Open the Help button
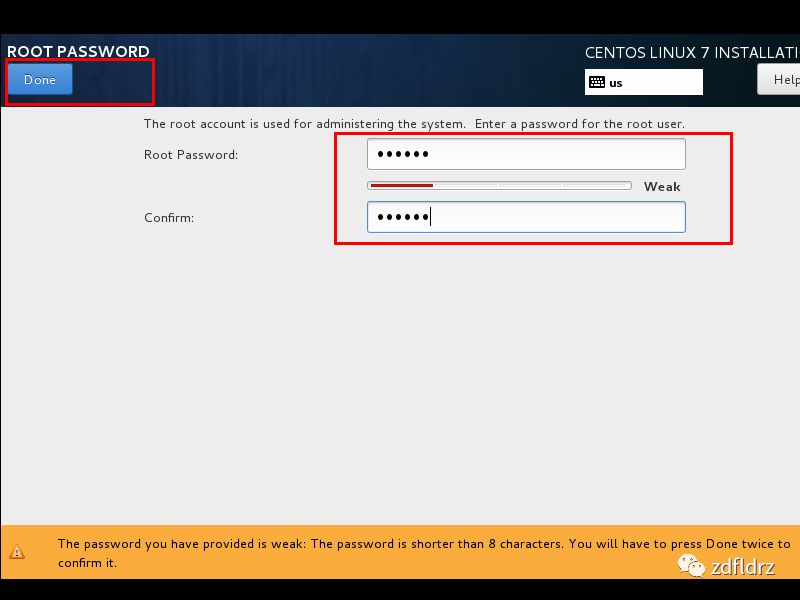Image resolution: width=800 pixels, height=600 pixels. tap(779, 80)
